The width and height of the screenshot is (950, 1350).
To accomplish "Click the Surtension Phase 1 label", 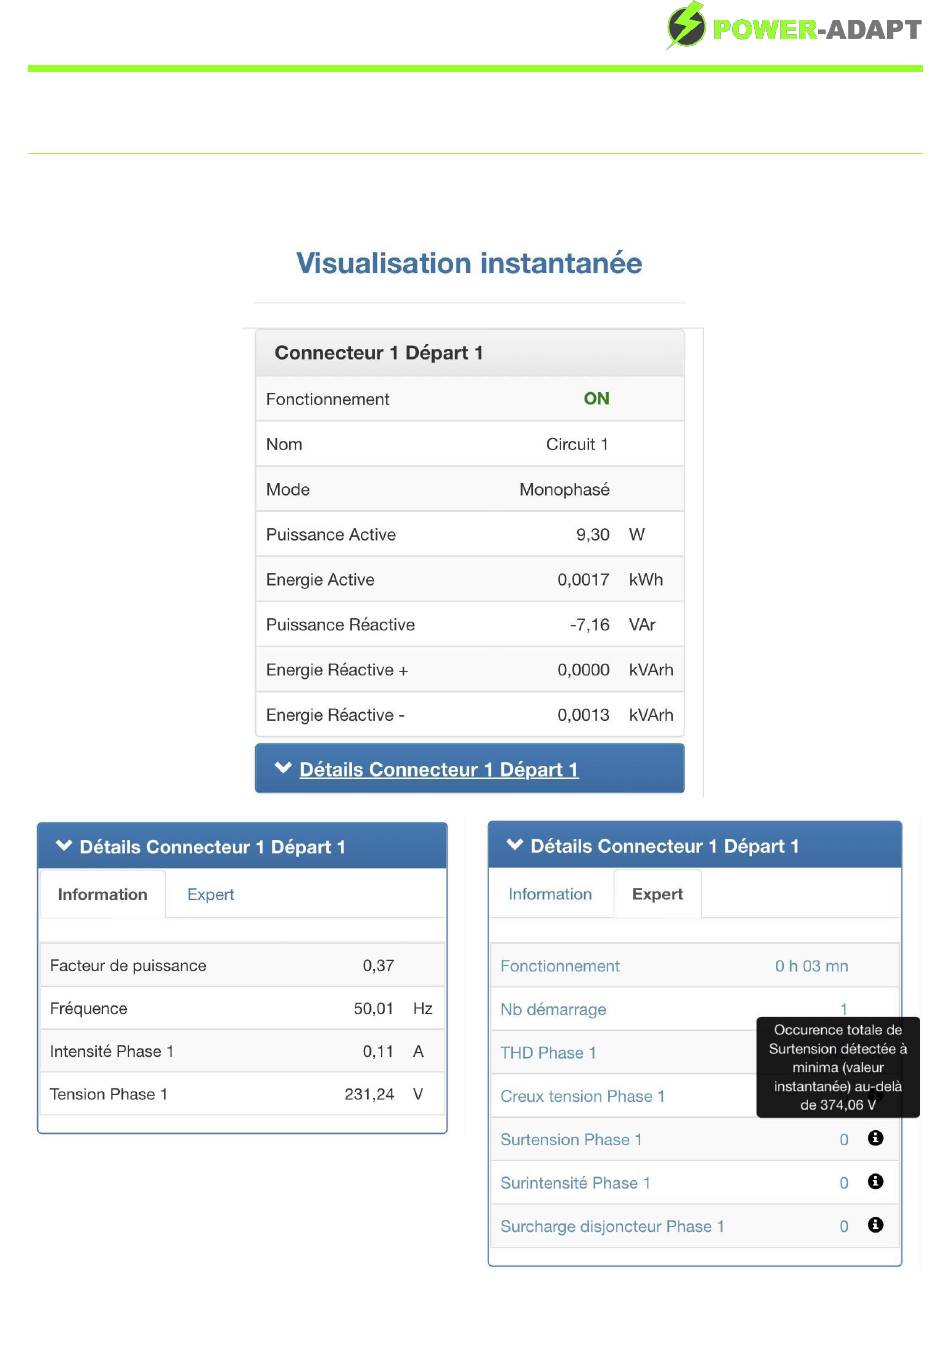I will [x=571, y=1139].
